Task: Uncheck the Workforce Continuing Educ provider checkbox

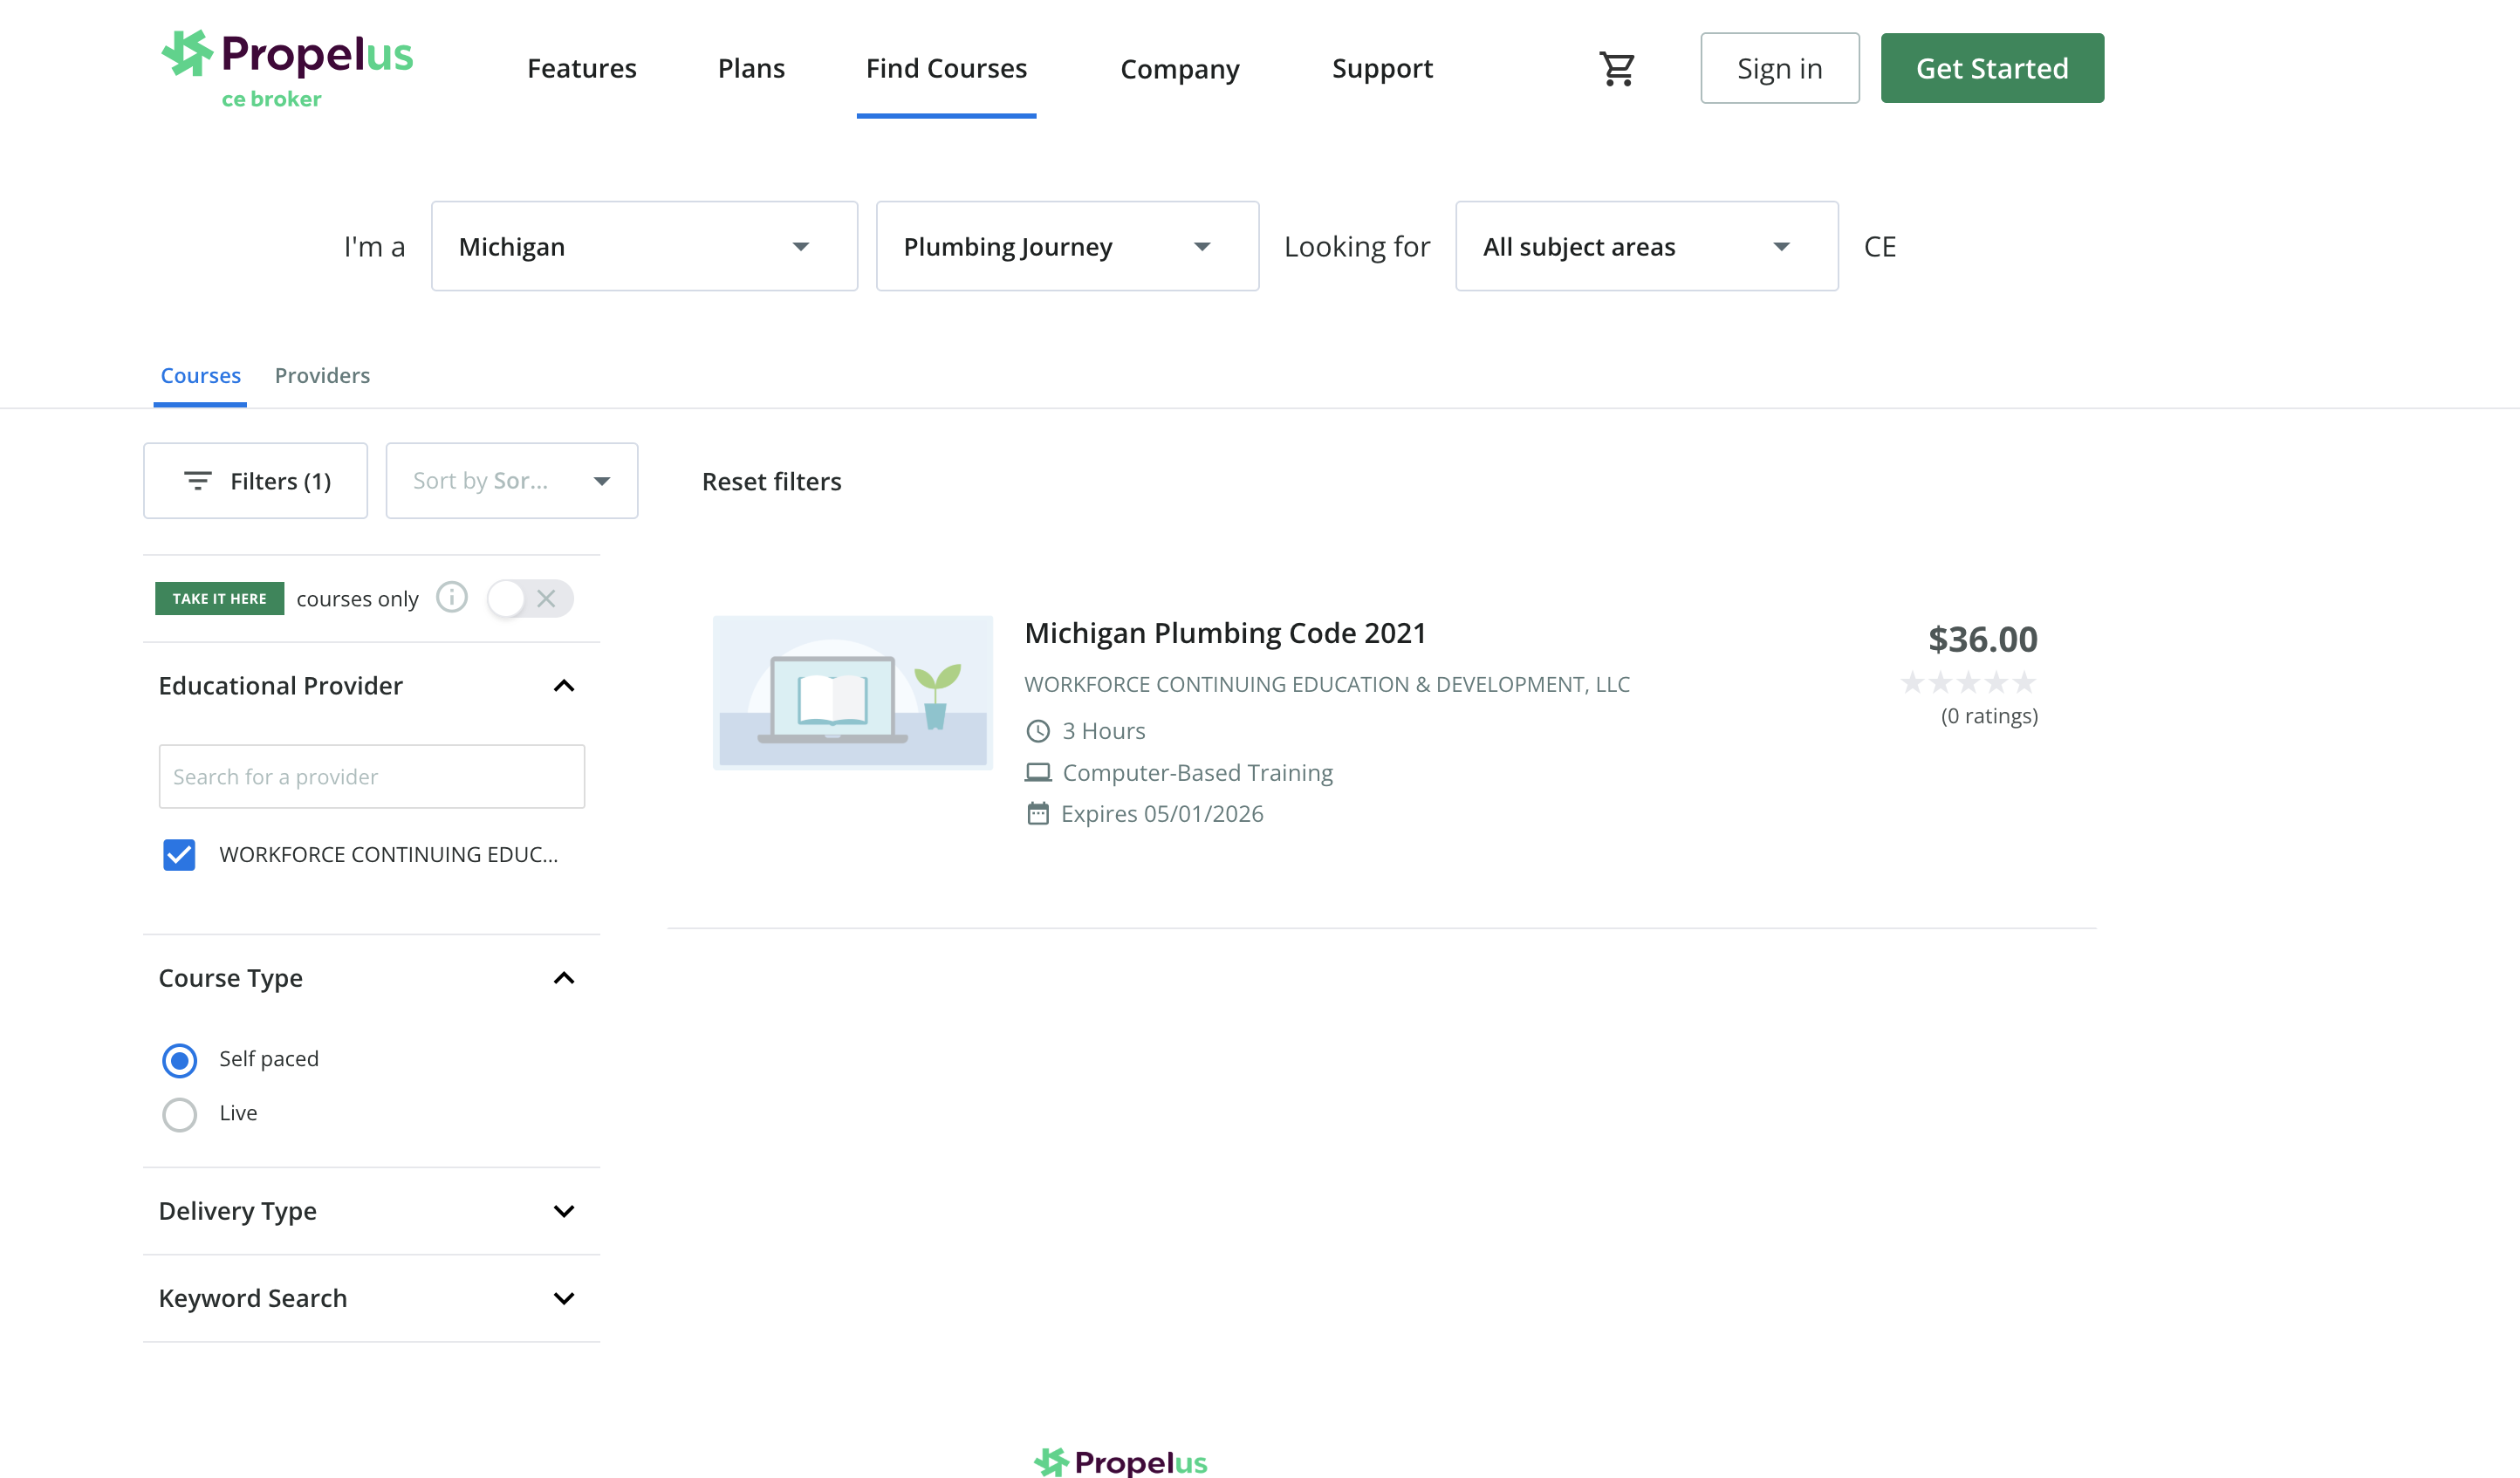Action: [x=179, y=855]
